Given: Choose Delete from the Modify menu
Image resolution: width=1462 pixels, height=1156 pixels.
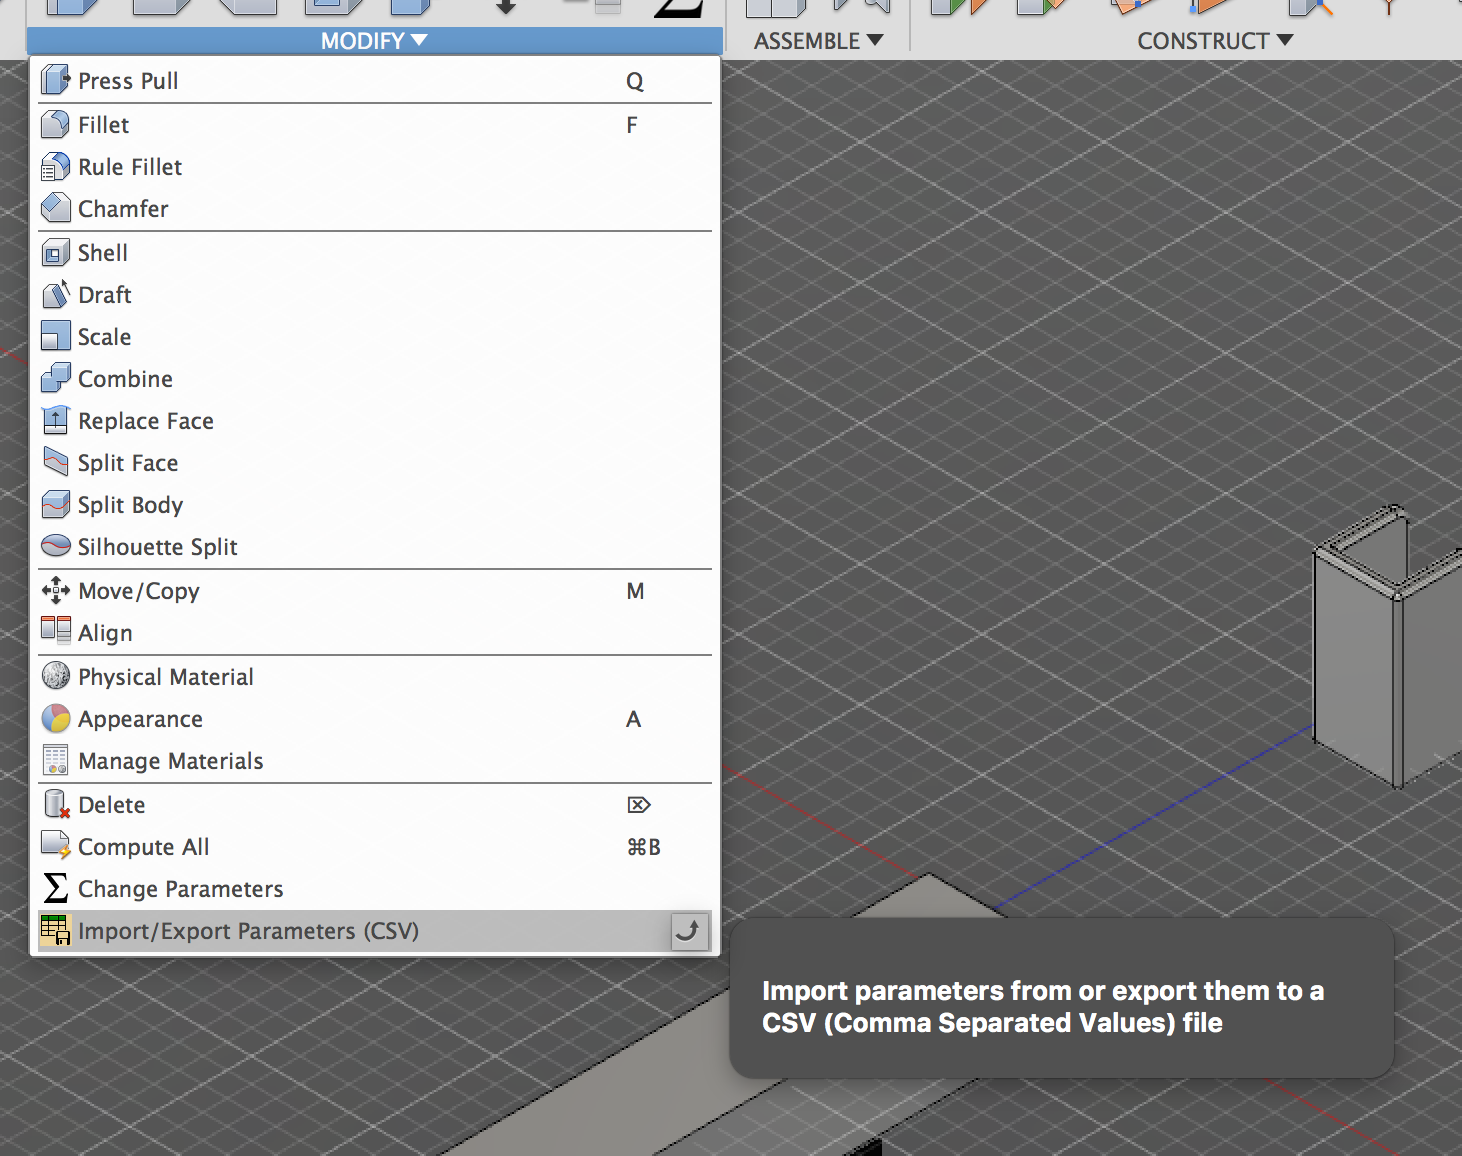Looking at the screenshot, I should [x=111, y=804].
